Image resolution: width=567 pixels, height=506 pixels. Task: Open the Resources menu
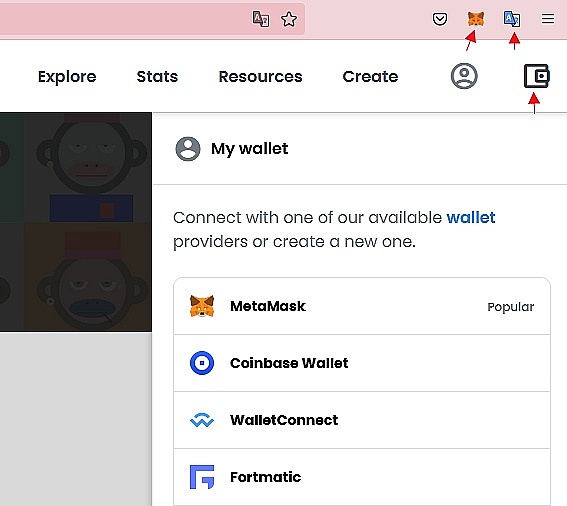[x=260, y=77]
